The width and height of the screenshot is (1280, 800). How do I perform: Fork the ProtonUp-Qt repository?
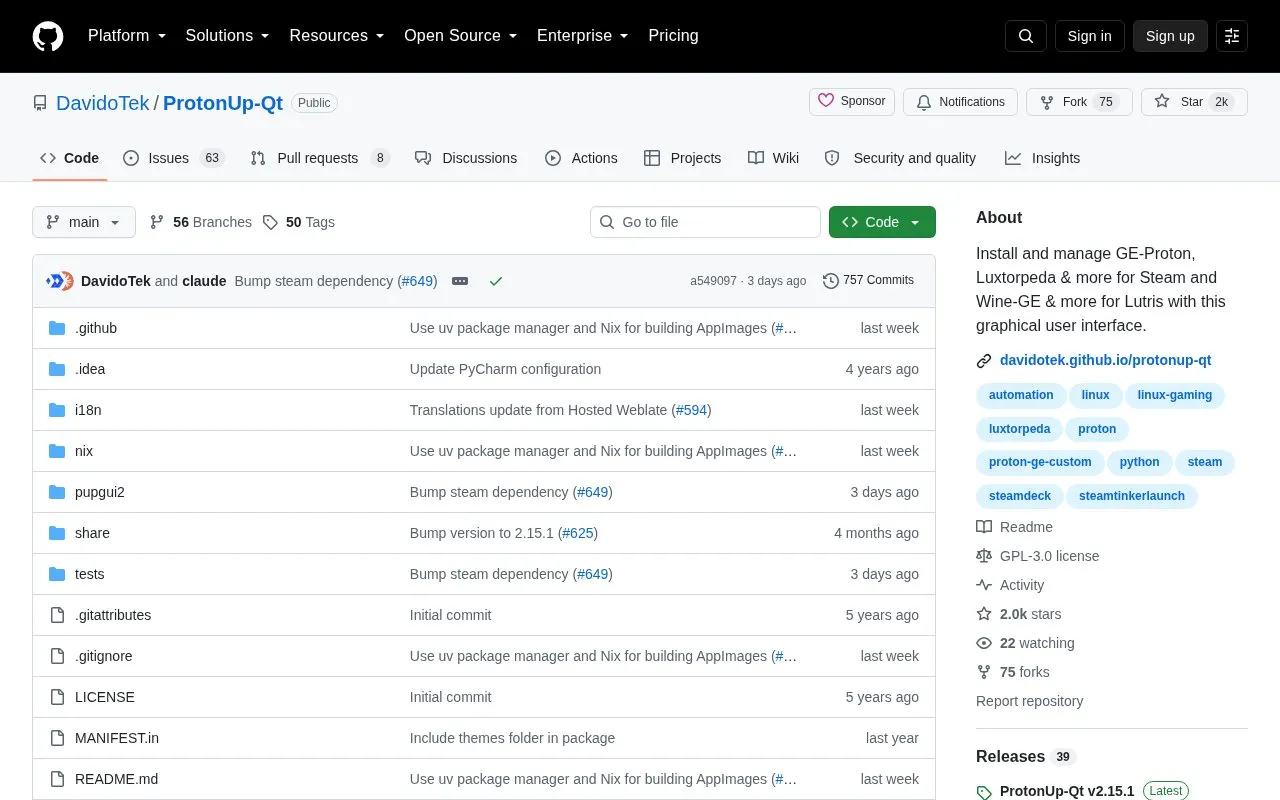pos(1079,102)
